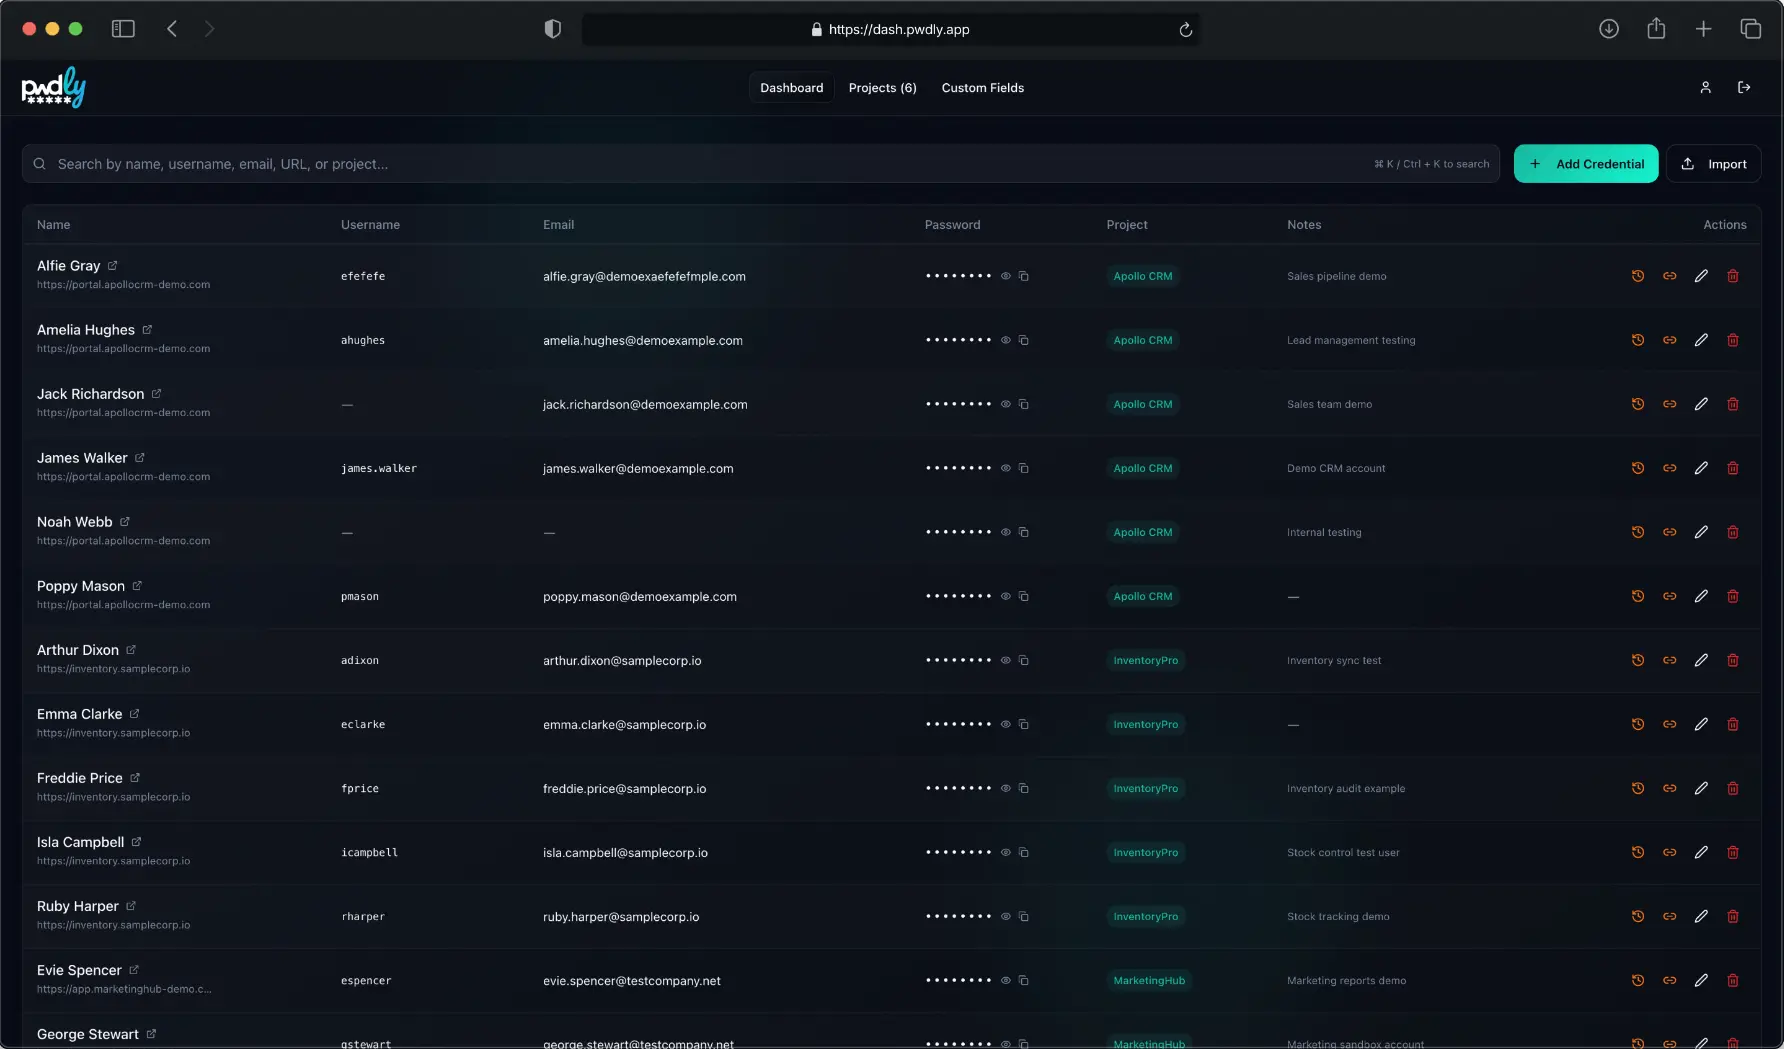Reveal Jack Richardson's password
This screenshot has height=1049, width=1784.
(1006, 404)
